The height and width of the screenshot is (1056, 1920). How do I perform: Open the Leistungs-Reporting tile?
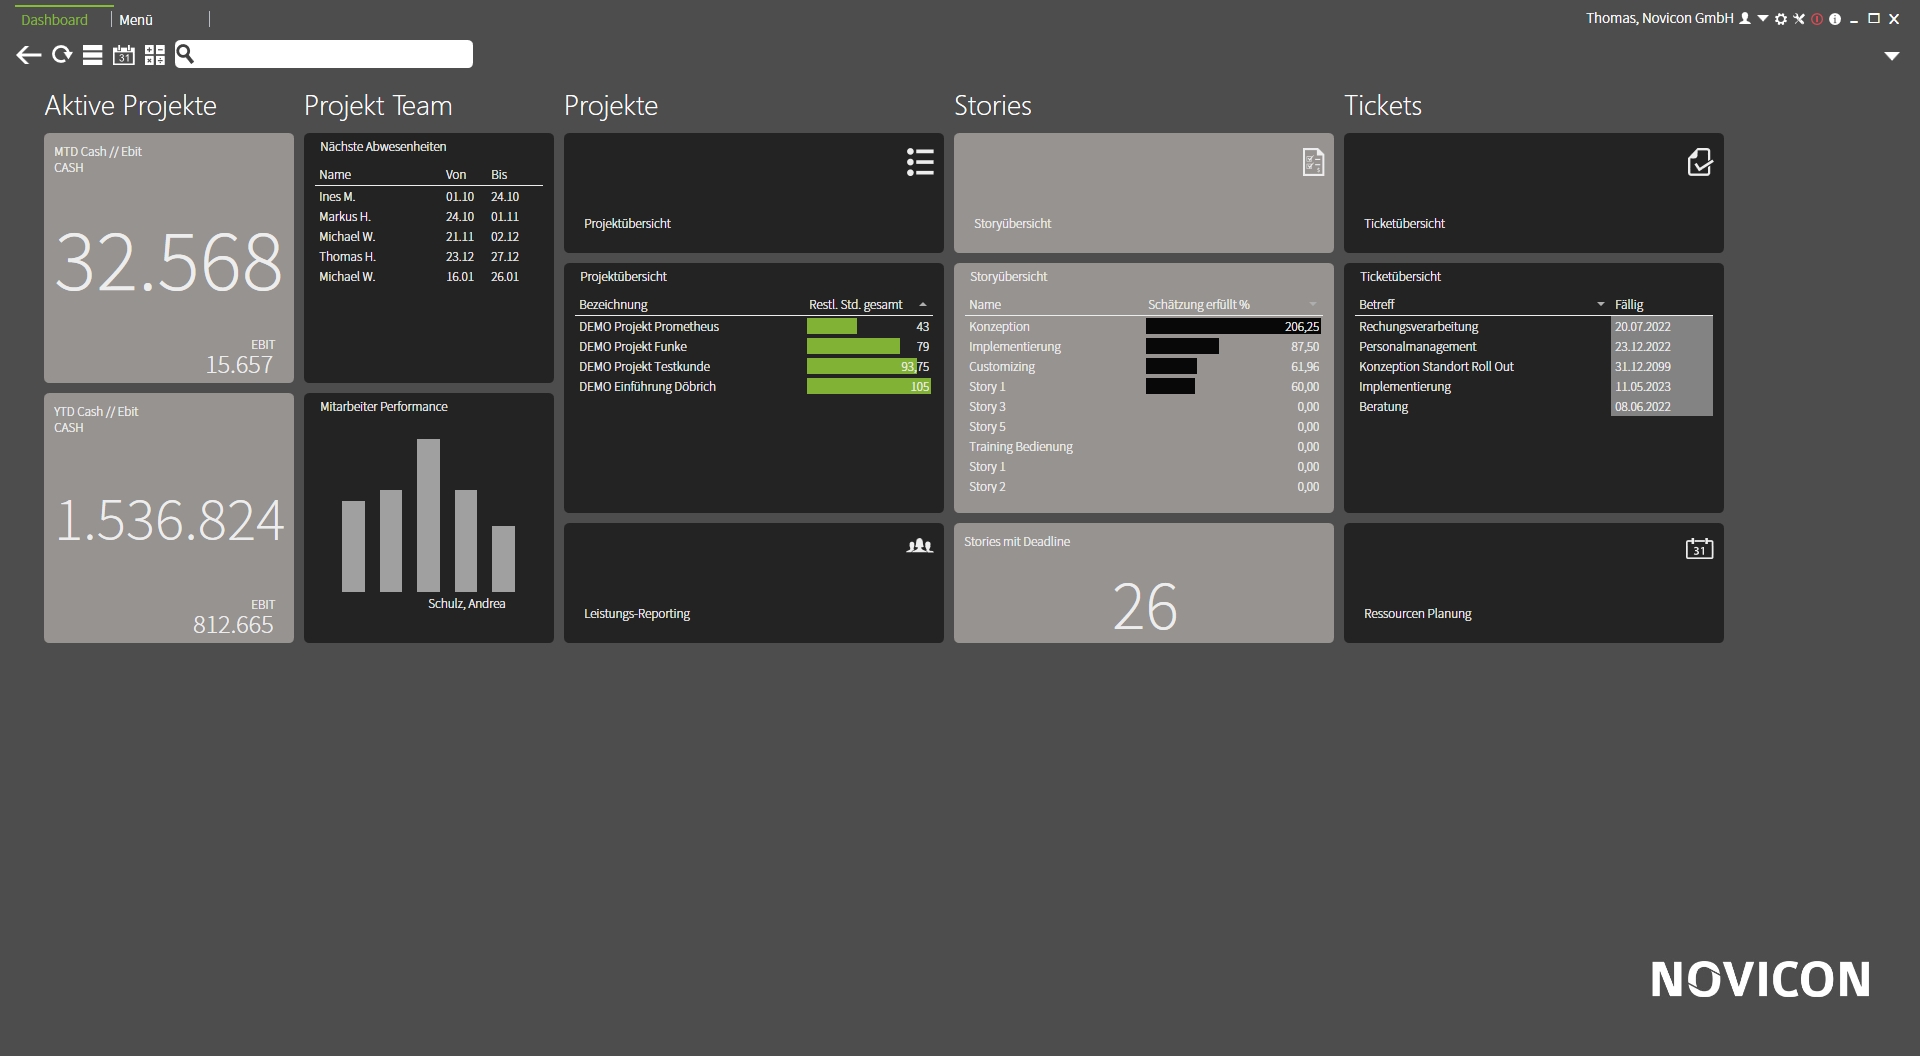coord(754,583)
